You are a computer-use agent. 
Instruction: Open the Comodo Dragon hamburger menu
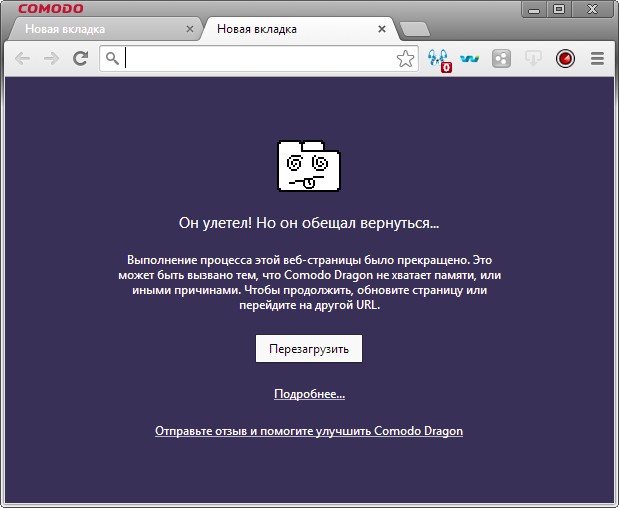(597, 59)
